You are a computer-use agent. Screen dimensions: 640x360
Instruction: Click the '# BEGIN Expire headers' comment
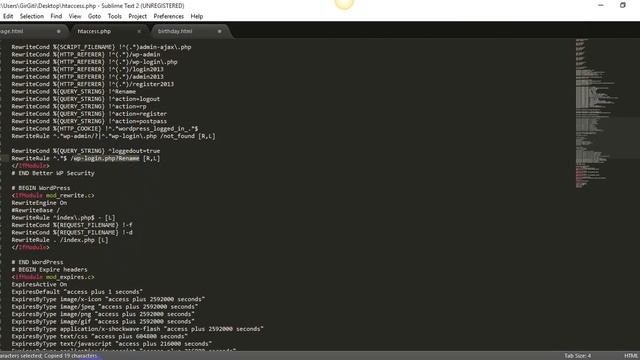(49, 269)
